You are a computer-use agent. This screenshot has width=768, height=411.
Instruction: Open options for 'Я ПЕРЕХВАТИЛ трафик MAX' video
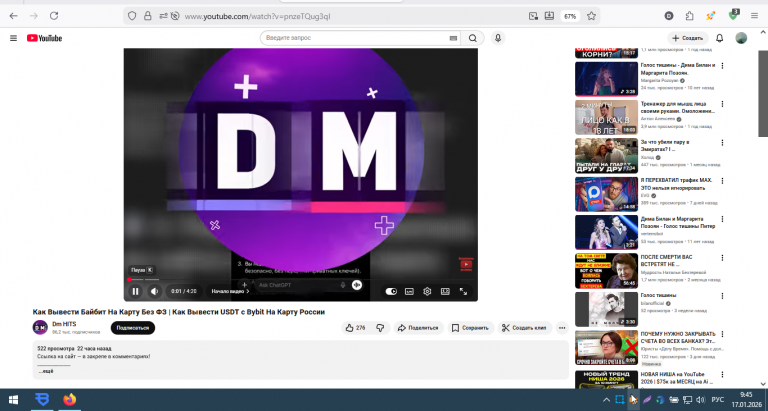(x=722, y=181)
